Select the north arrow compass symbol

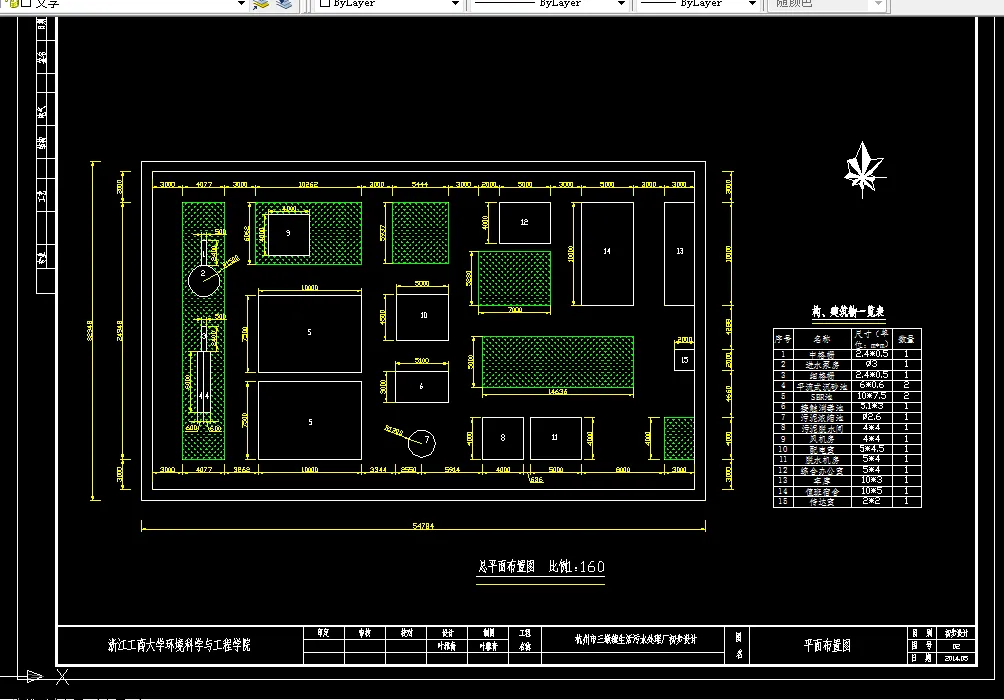point(864,170)
